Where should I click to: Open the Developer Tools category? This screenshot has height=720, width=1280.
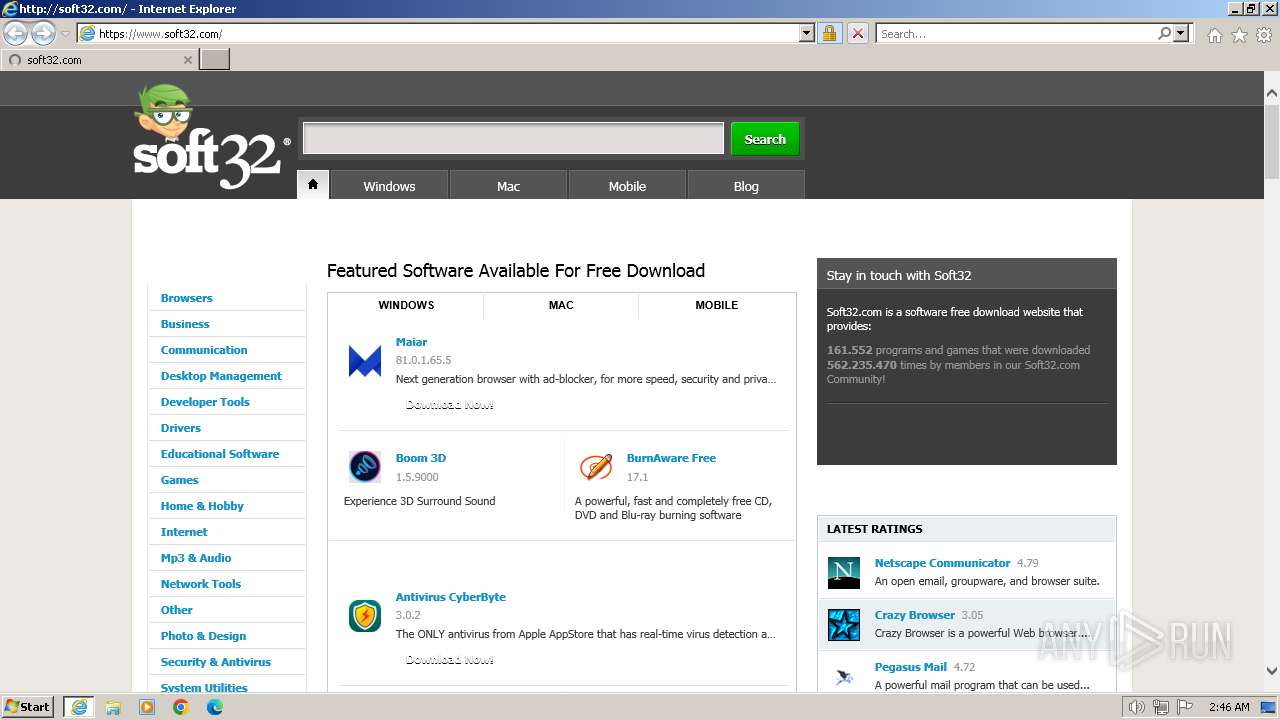click(x=205, y=402)
